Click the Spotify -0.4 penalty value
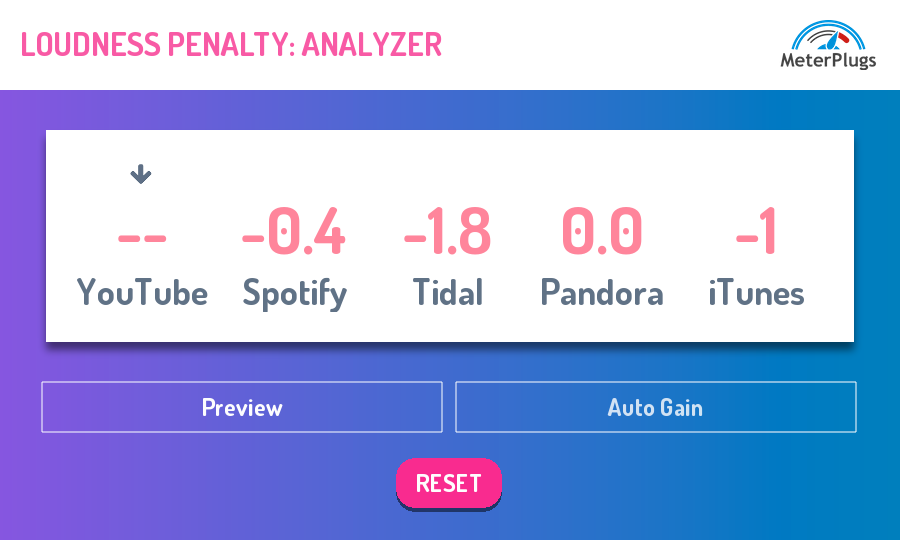Image resolution: width=900 pixels, height=540 pixels. point(294,232)
